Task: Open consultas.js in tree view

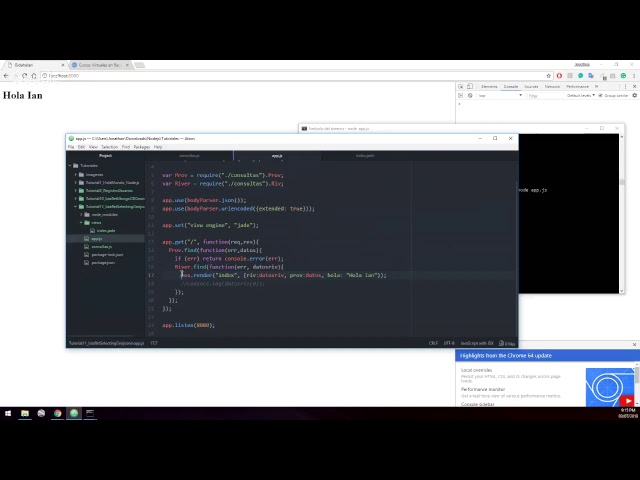Action: [102, 247]
